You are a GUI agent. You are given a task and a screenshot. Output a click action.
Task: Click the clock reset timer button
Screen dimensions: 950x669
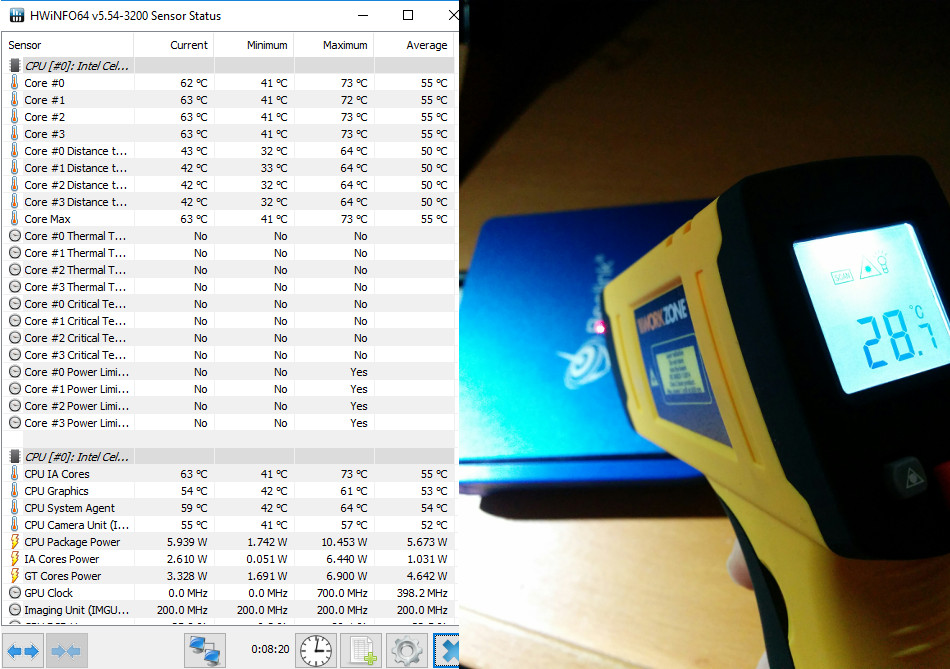pyautogui.click(x=316, y=651)
